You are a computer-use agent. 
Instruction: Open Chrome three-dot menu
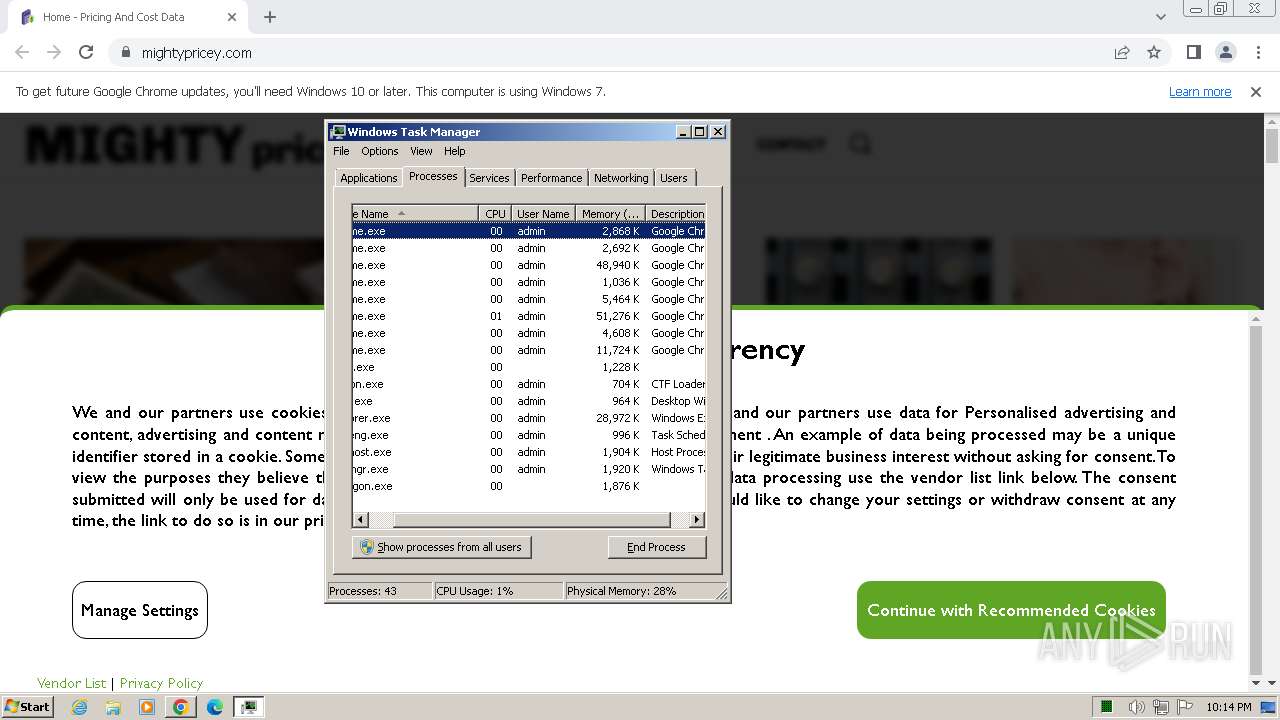click(1258, 52)
